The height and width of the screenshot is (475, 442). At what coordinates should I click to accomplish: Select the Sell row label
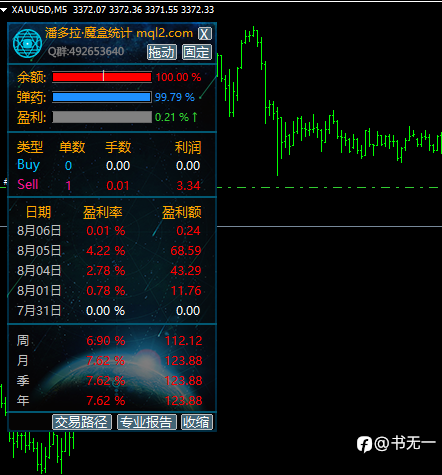[x=28, y=184]
